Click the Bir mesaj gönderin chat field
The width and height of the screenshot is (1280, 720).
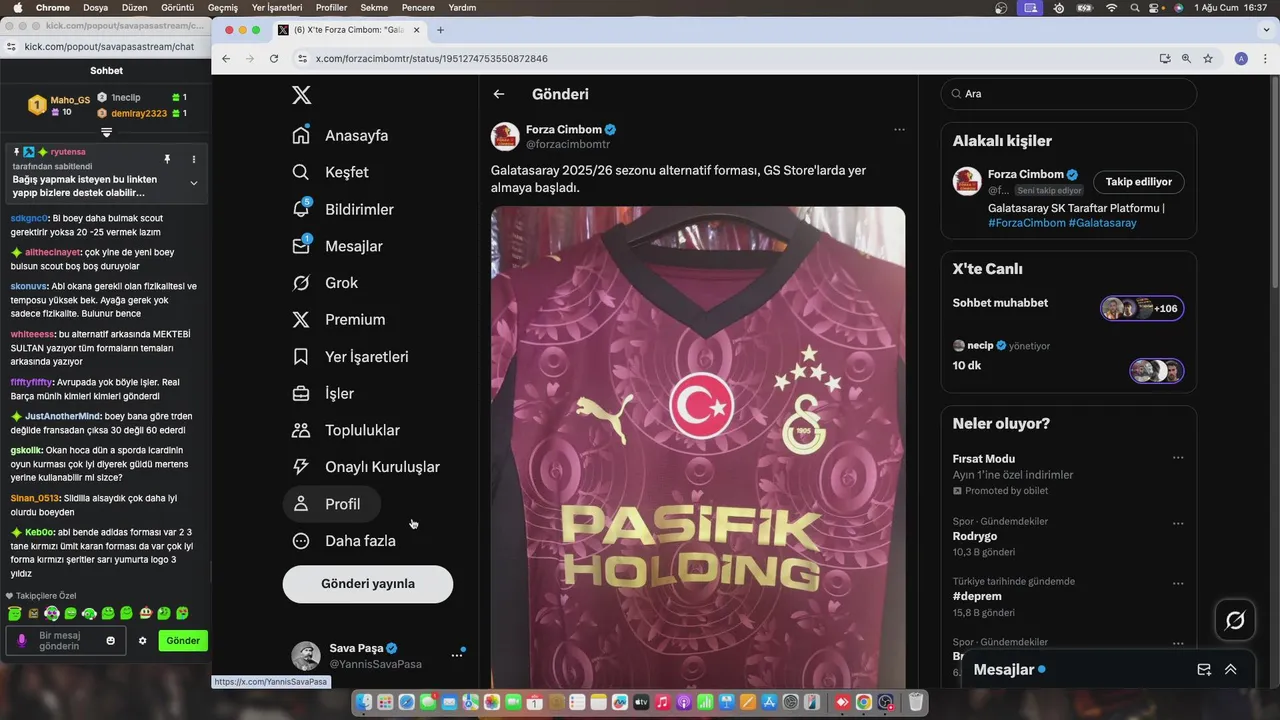(66, 641)
